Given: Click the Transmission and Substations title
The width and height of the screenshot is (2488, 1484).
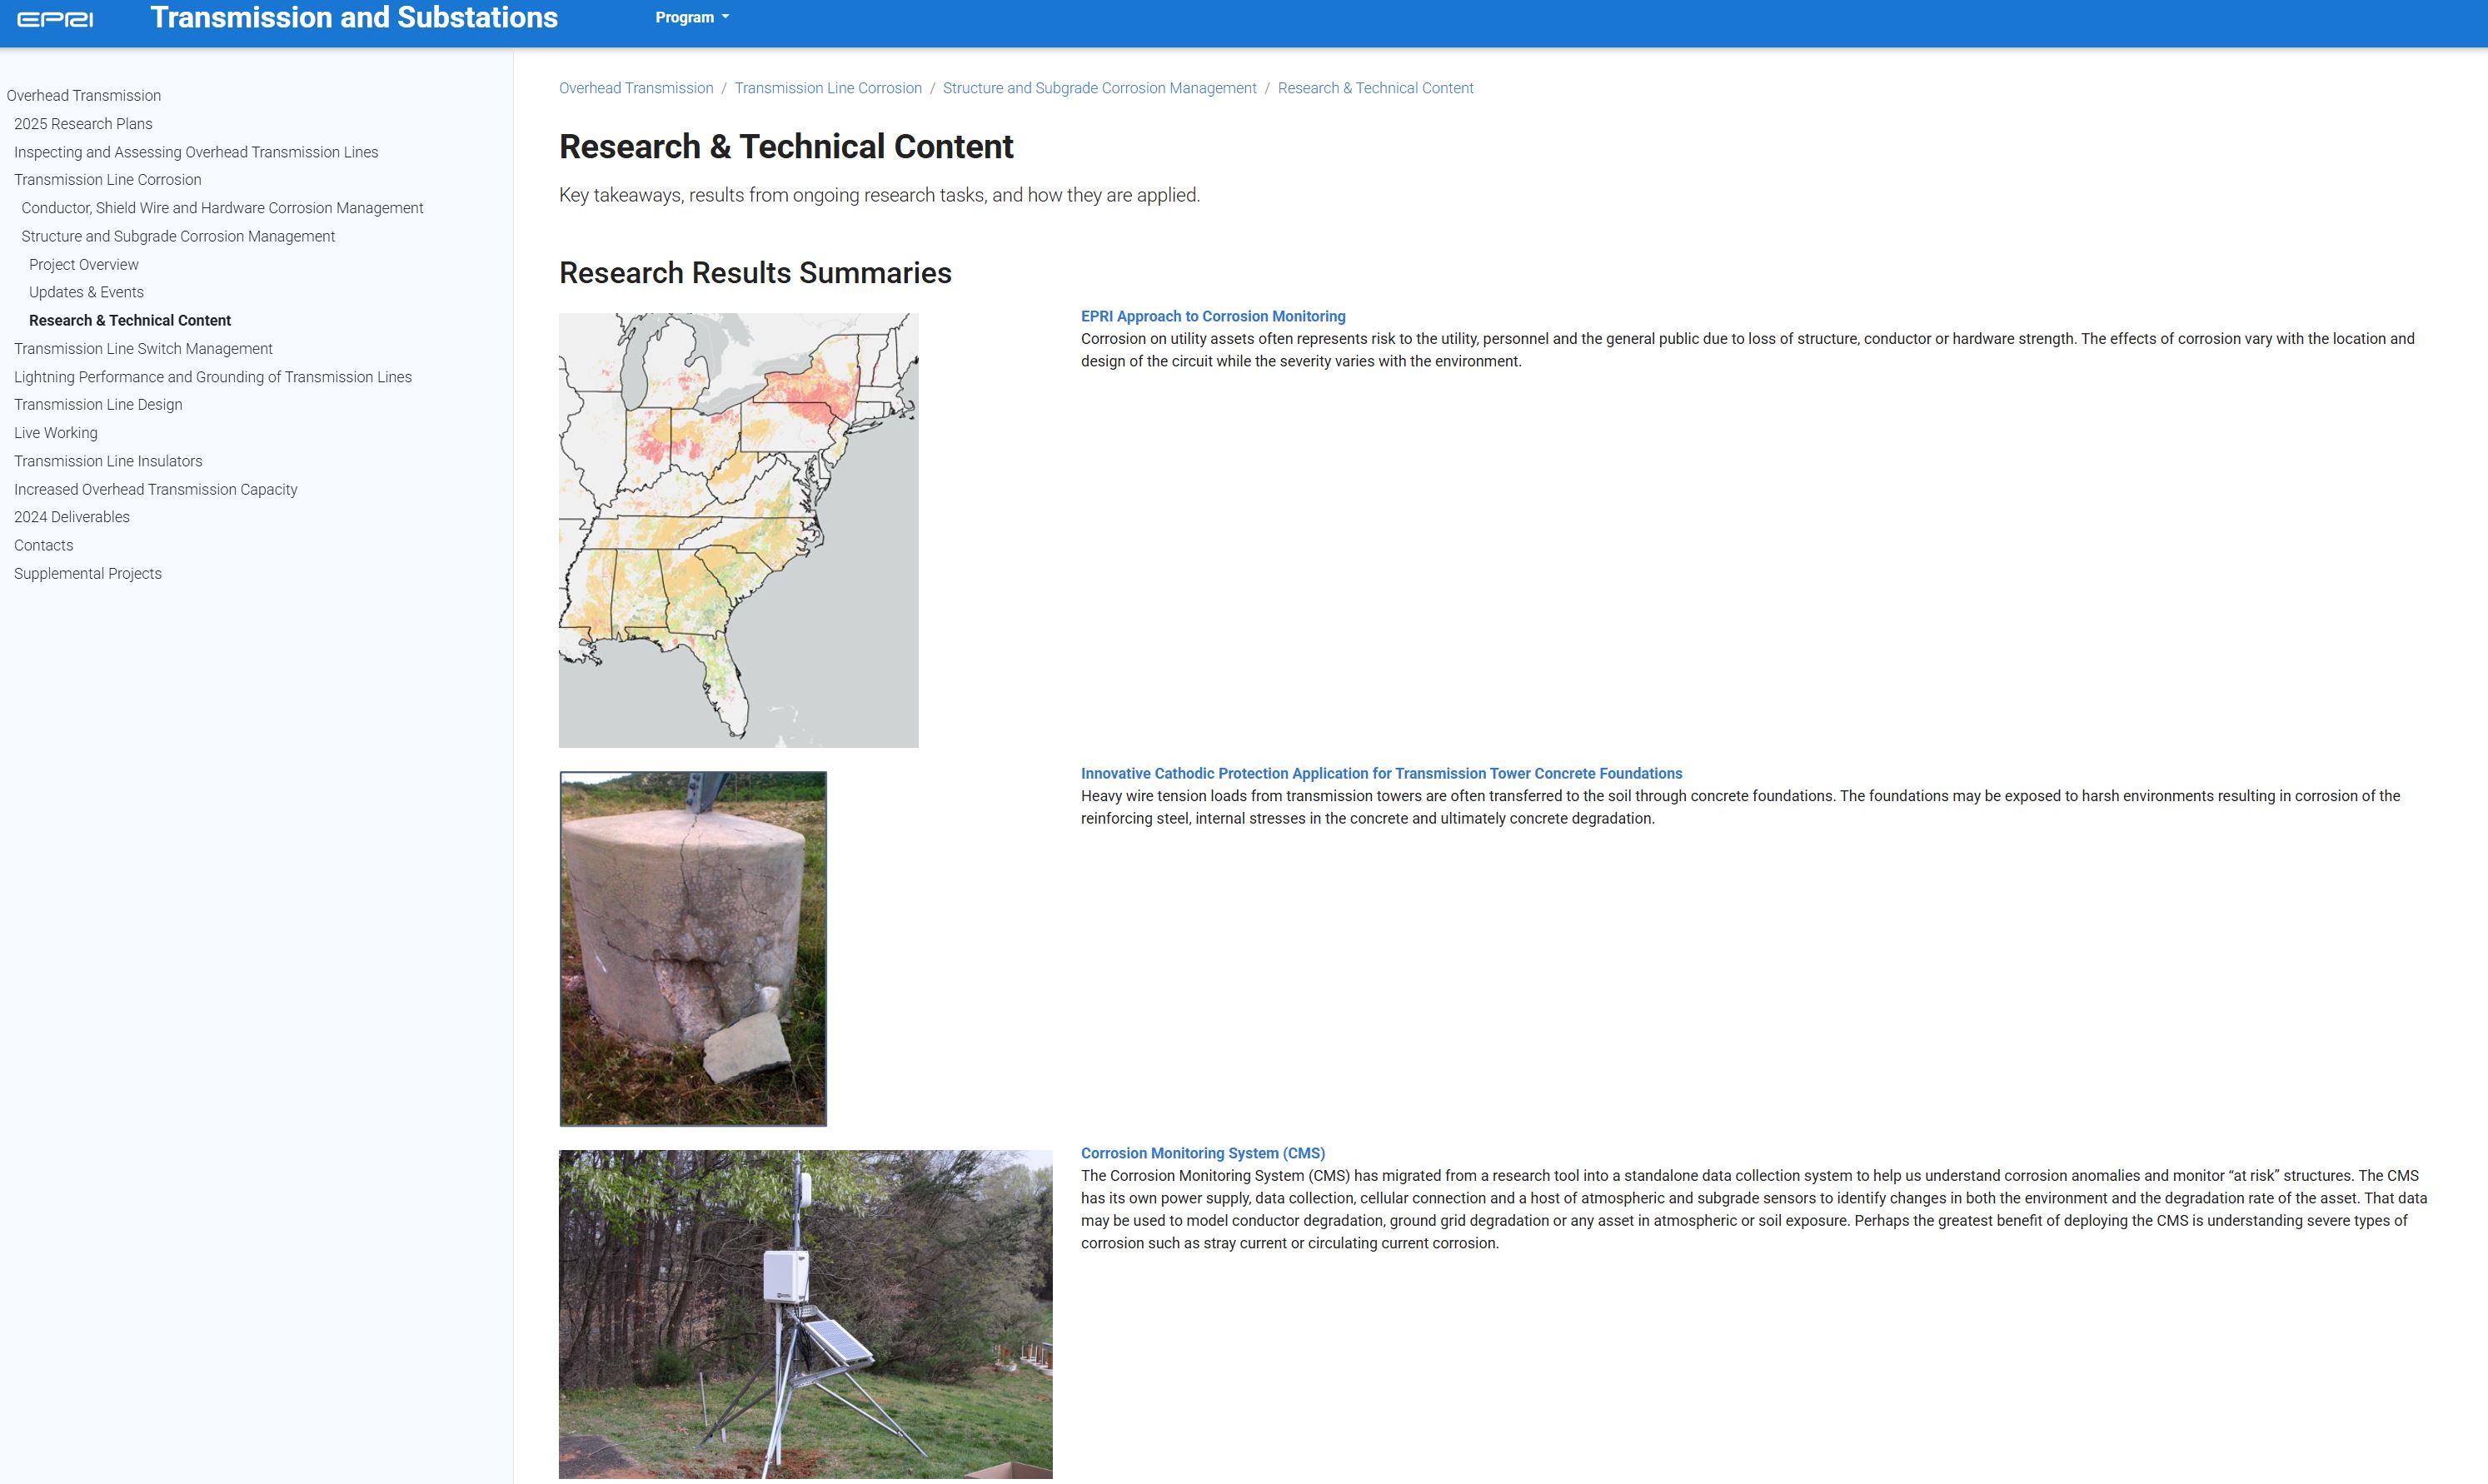Looking at the screenshot, I should coord(354,17).
